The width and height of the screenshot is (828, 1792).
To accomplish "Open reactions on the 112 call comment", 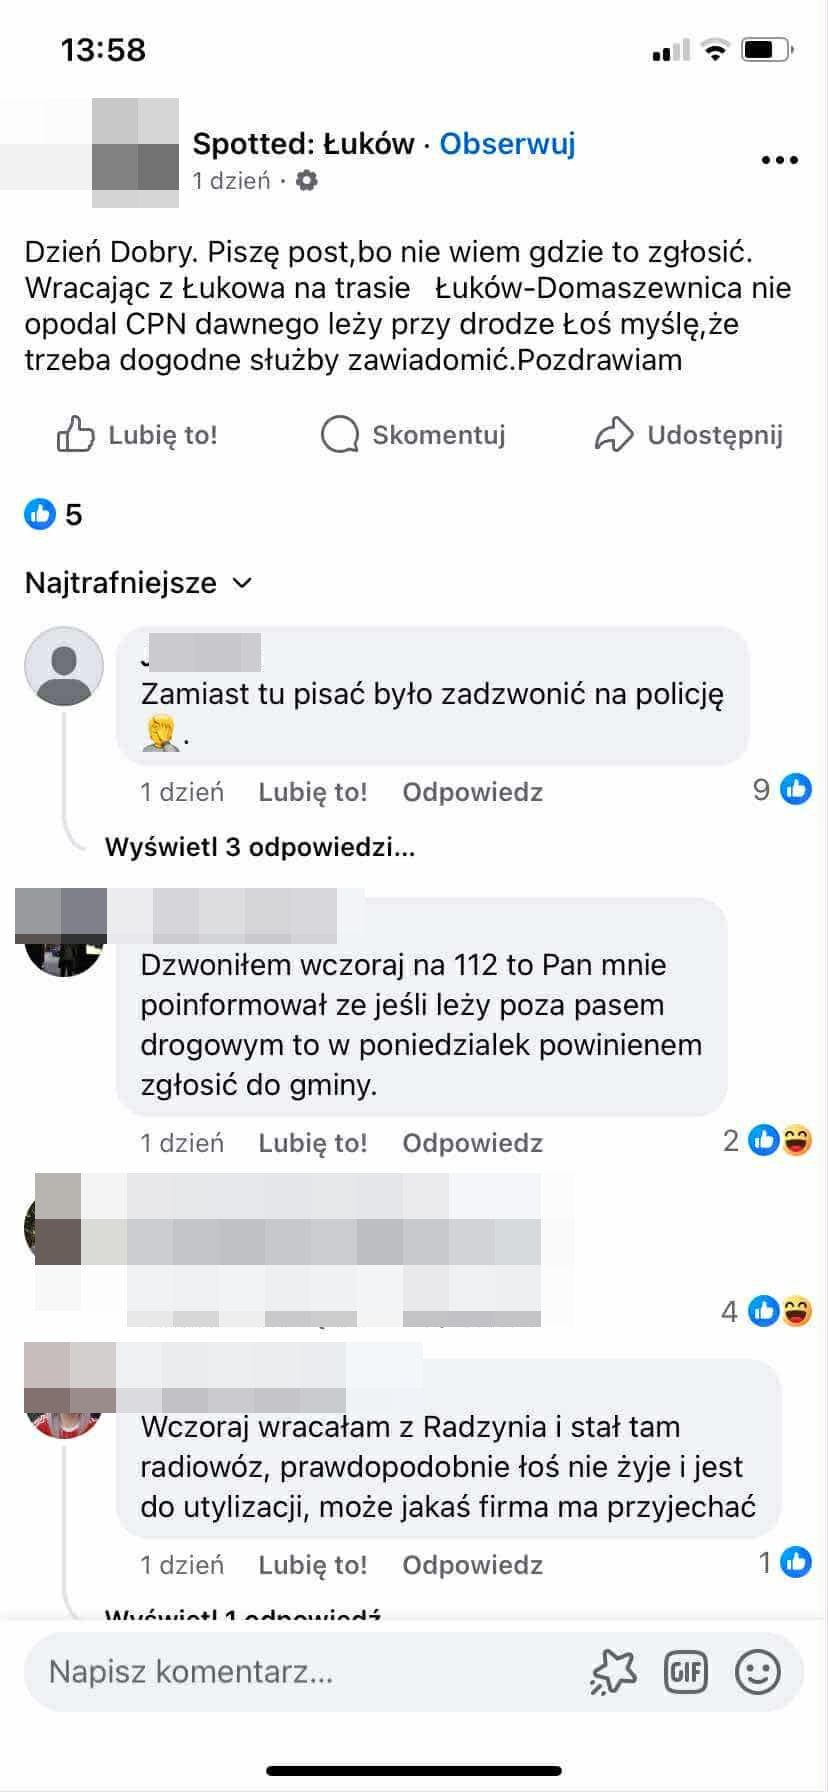I will click(767, 1140).
